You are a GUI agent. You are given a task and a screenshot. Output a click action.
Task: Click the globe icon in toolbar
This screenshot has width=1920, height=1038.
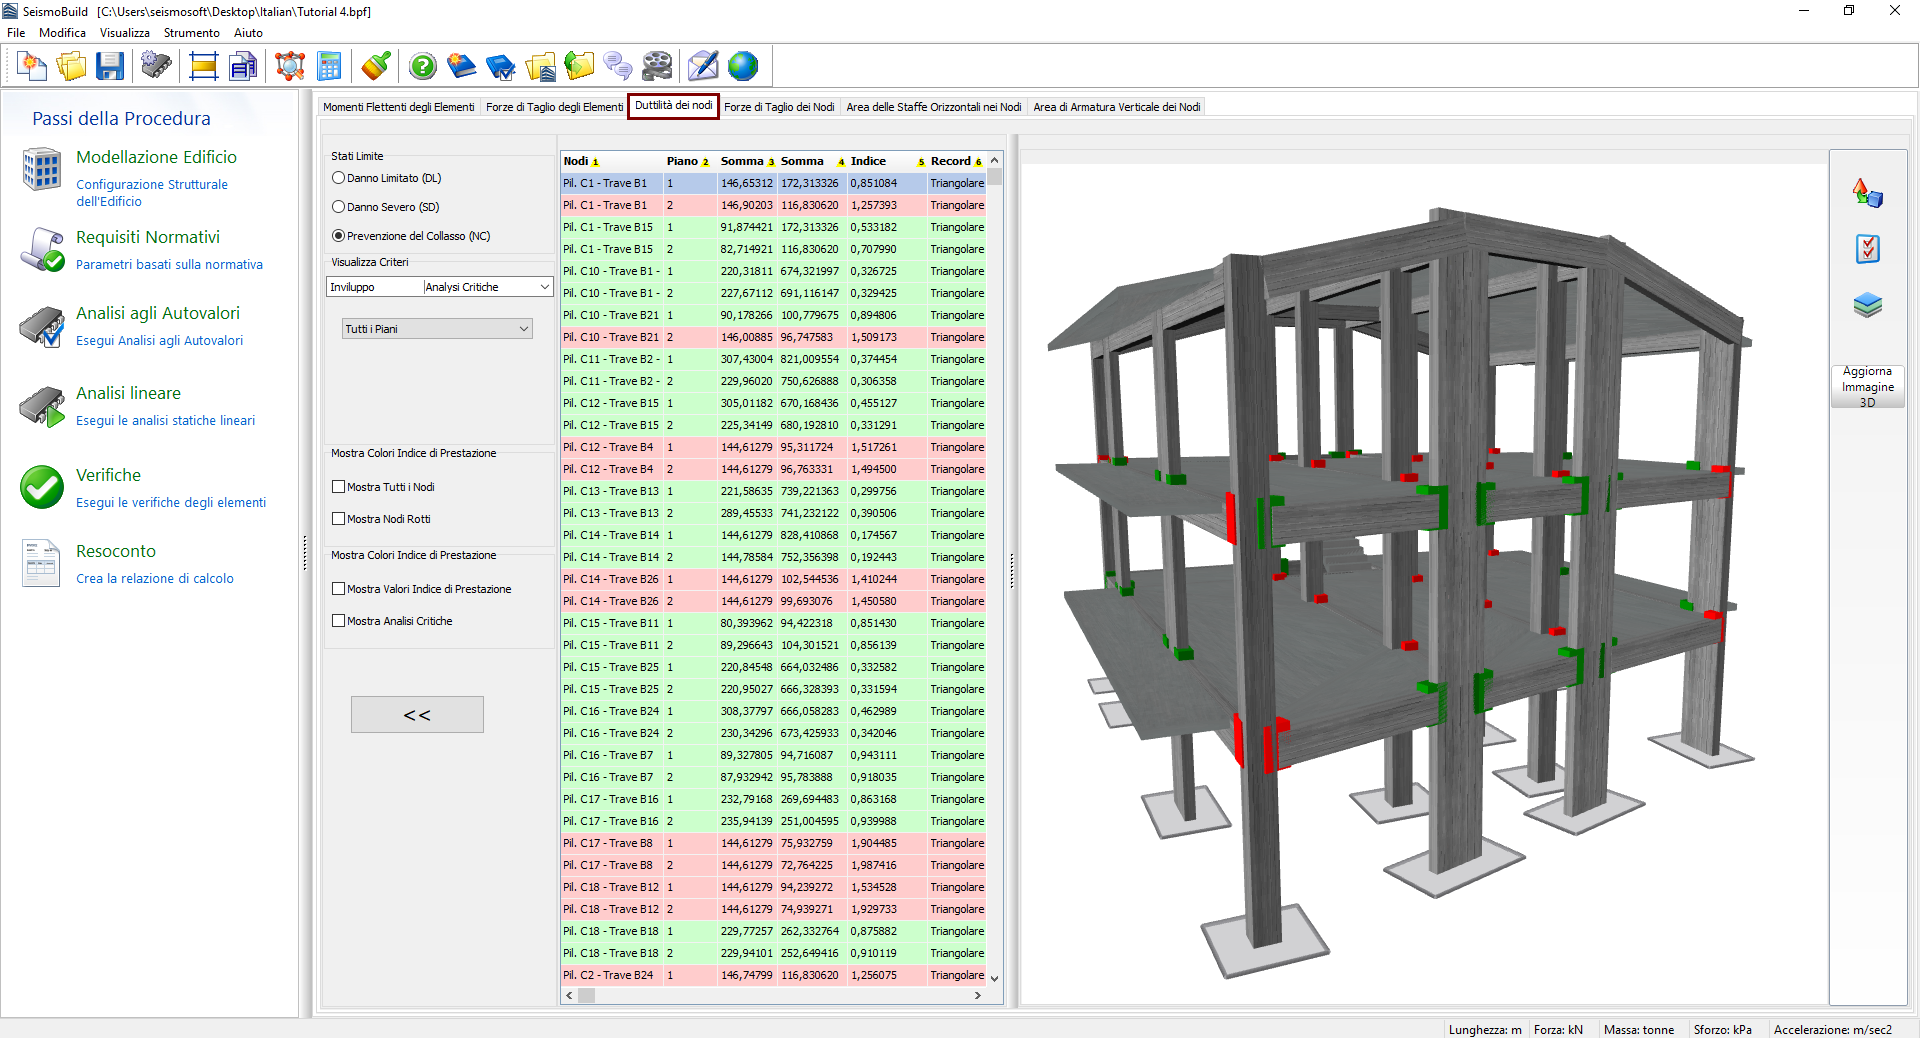[743, 67]
